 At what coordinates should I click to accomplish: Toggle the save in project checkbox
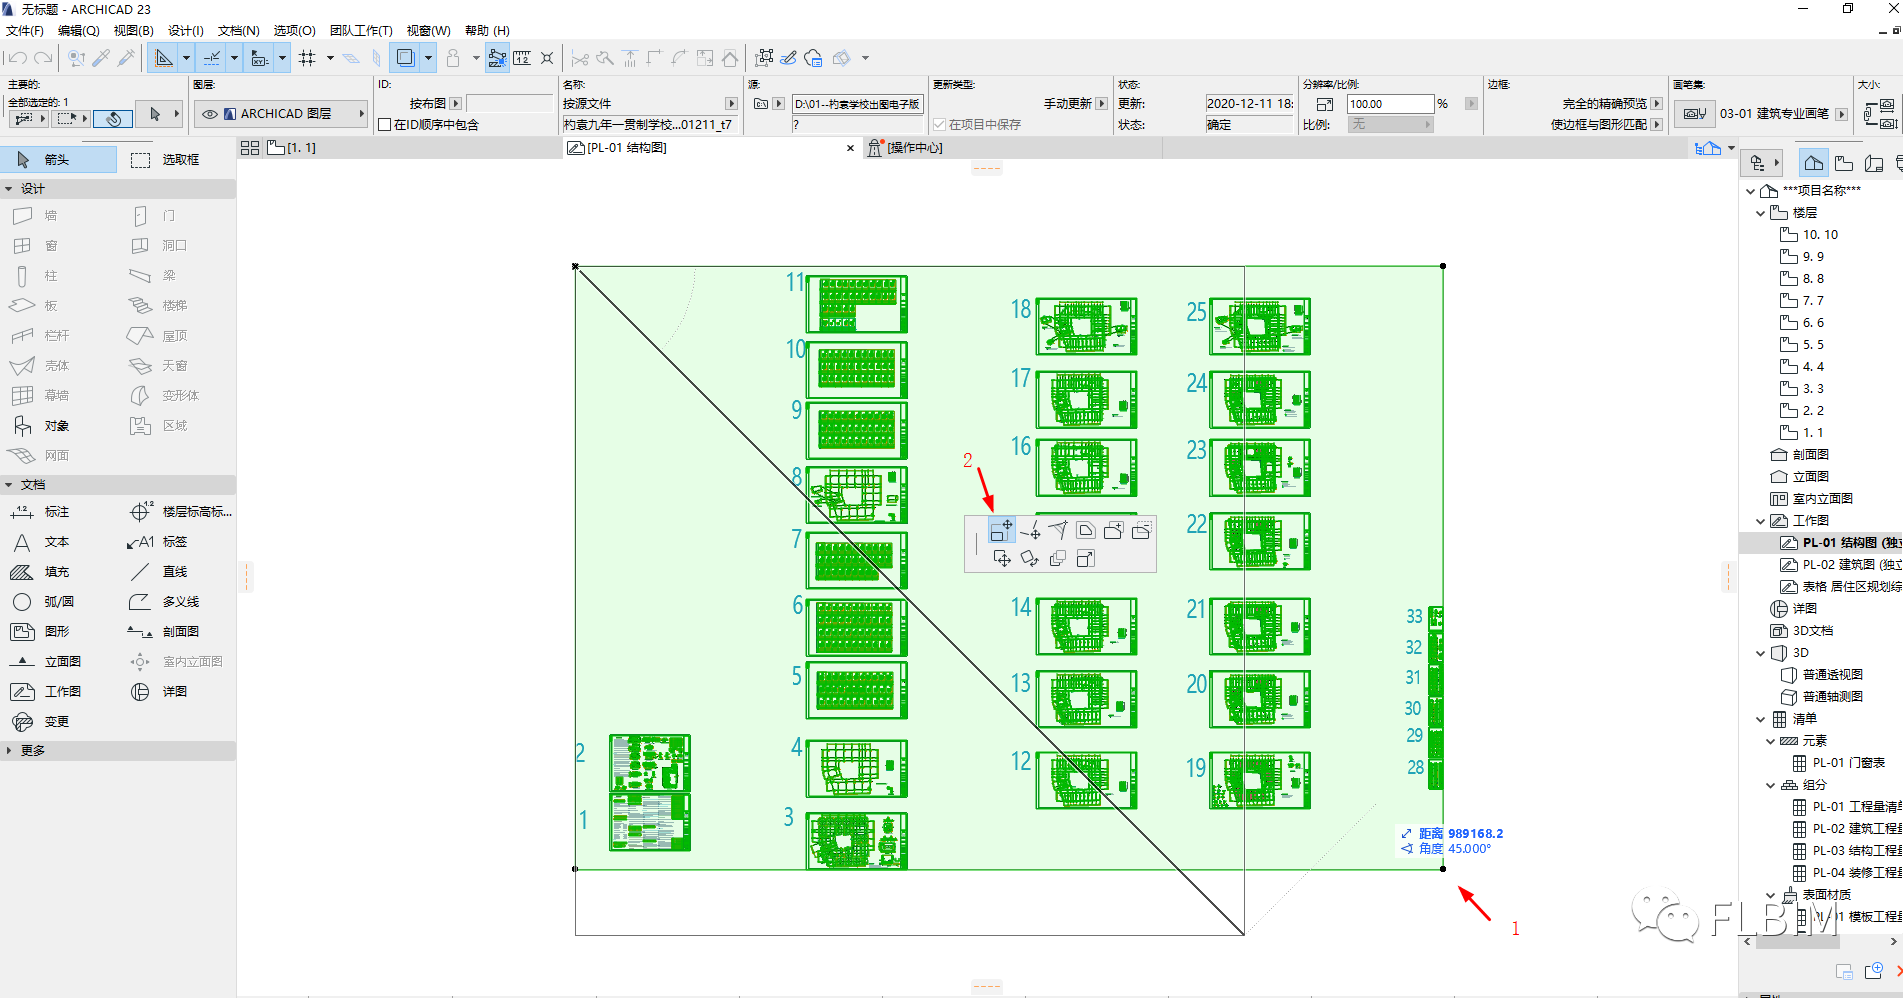[x=939, y=125]
